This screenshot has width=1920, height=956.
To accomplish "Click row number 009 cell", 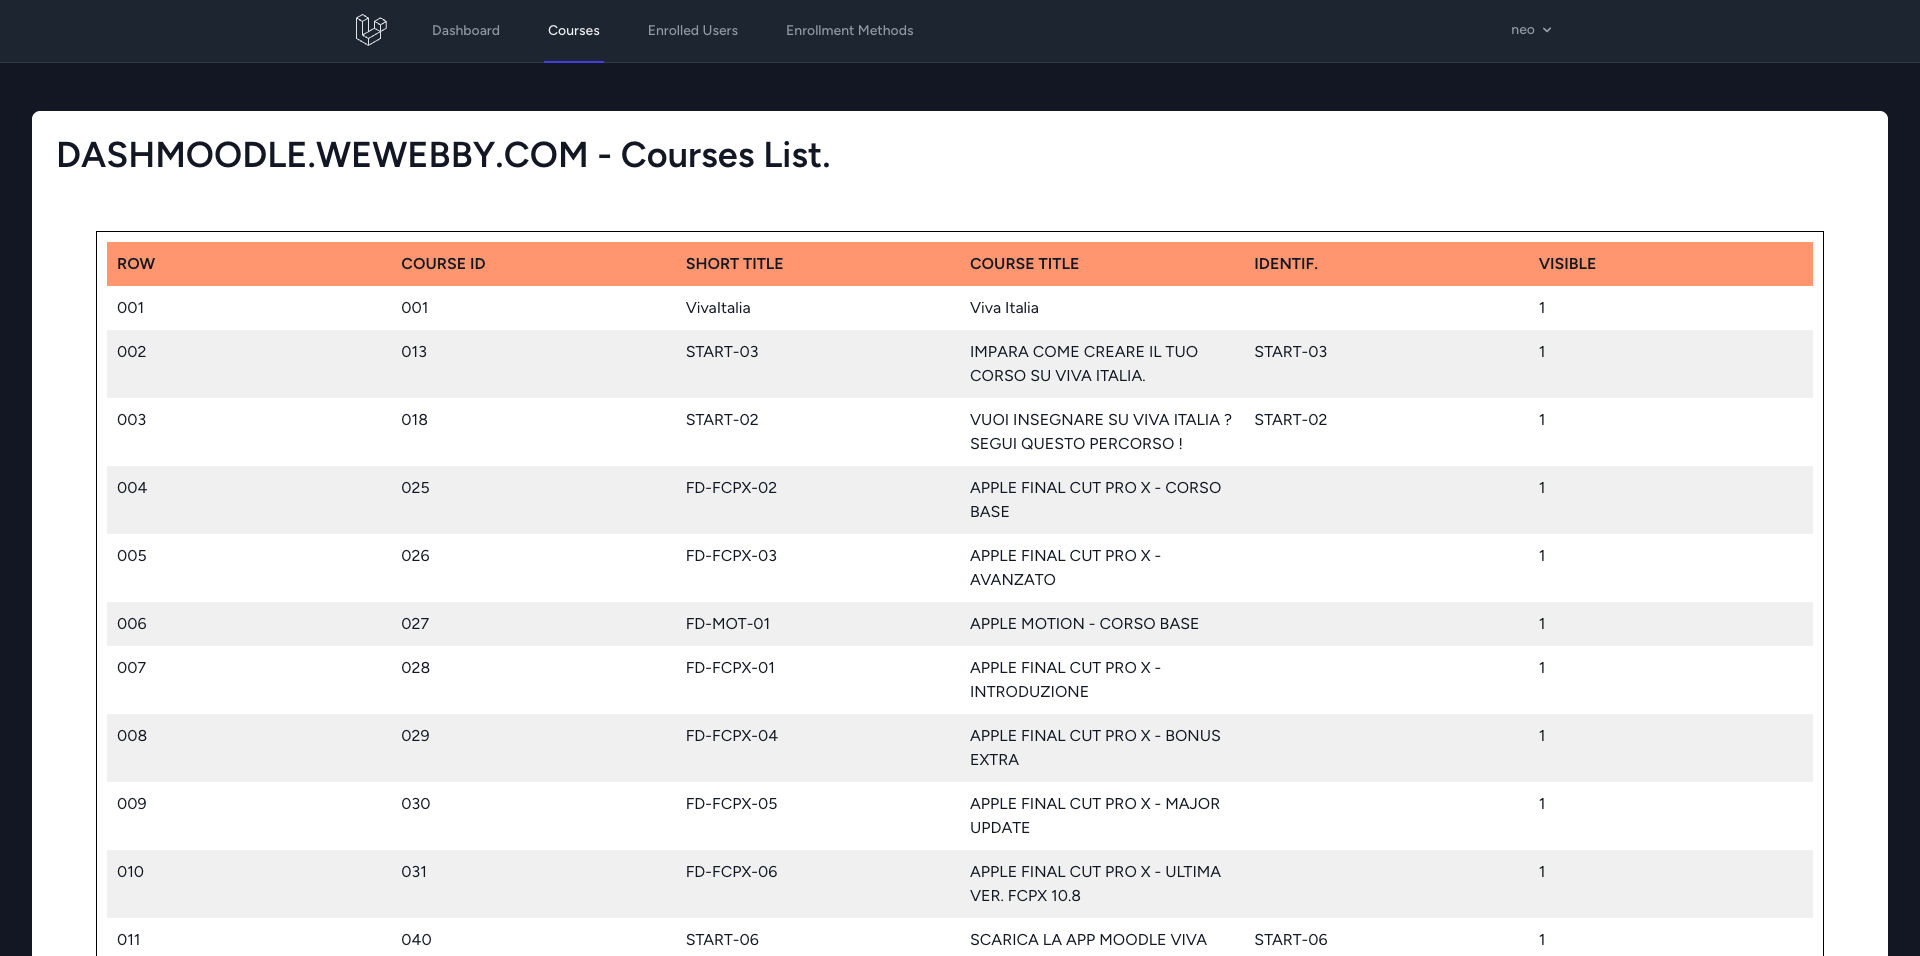I will point(131,804).
